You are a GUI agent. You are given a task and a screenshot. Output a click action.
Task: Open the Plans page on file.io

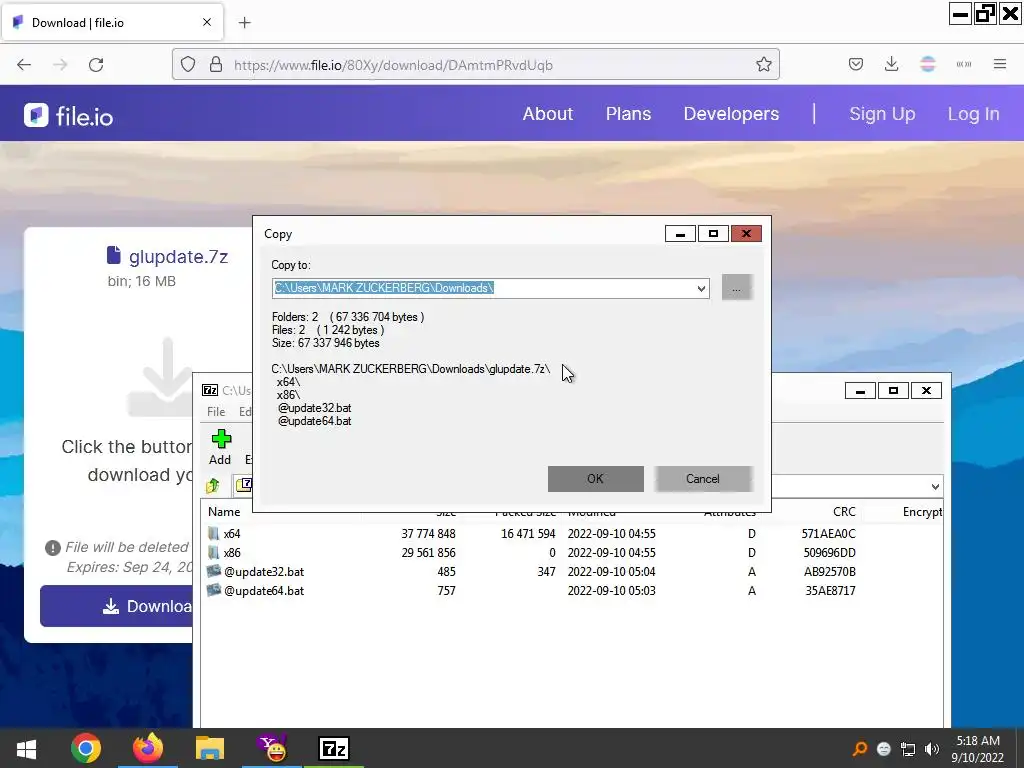[628, 114]
